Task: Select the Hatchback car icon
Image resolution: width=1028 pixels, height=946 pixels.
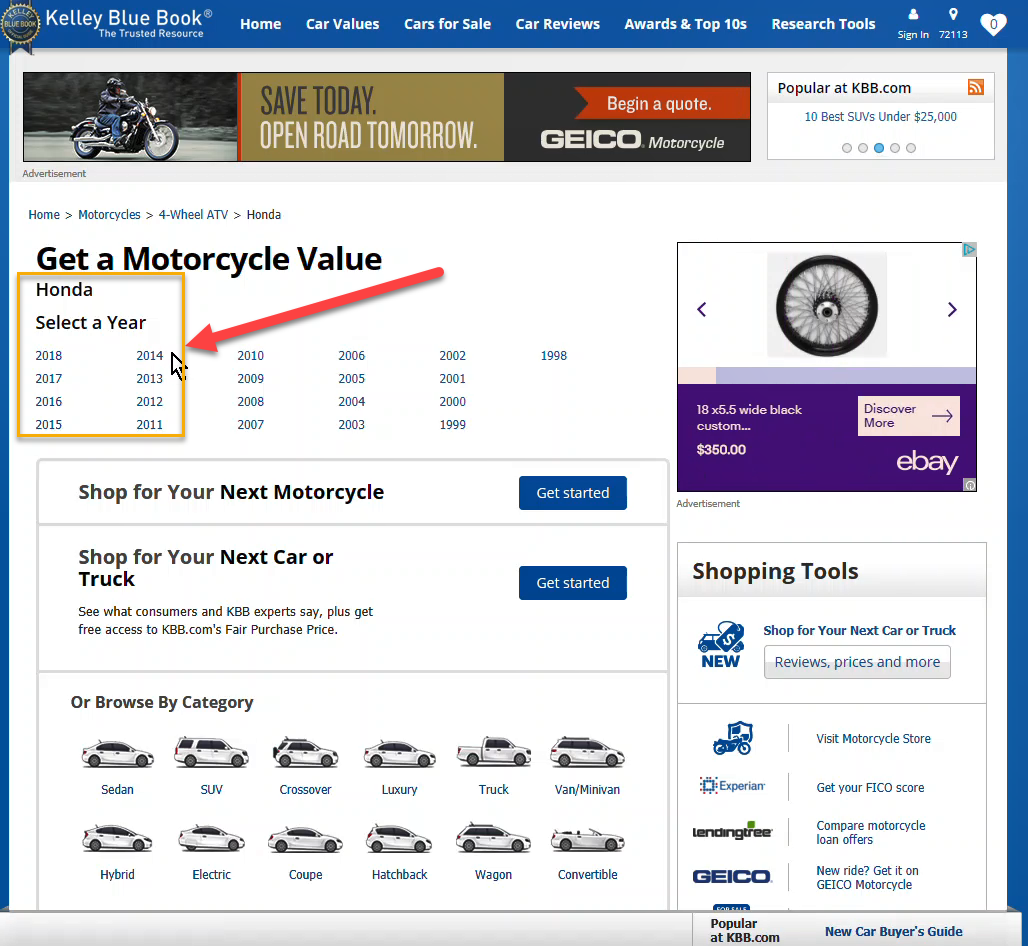Action: (399, 838)
